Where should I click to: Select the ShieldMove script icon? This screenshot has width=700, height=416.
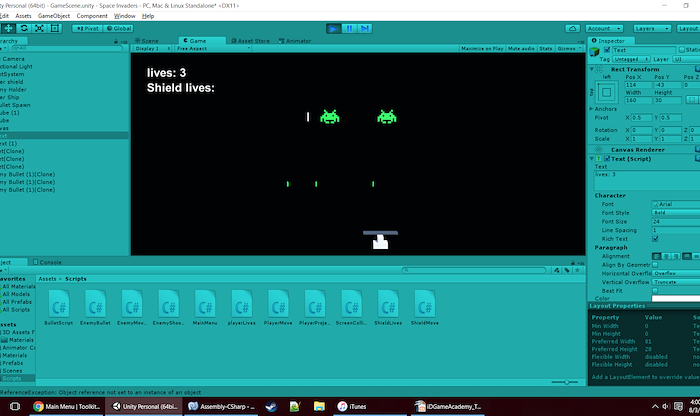tap(425, 304)
